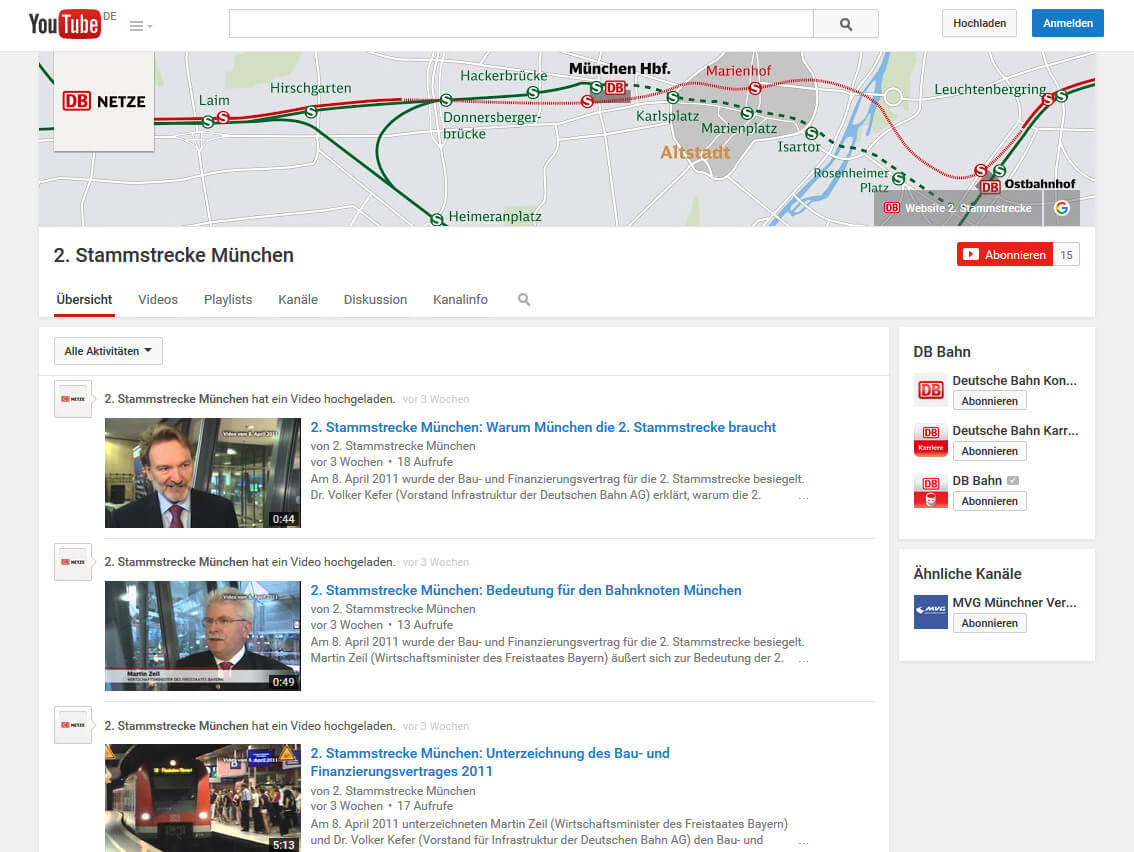Click the search magnifier button
This screenshot has width=1134, height=852.
coord(845,24)
